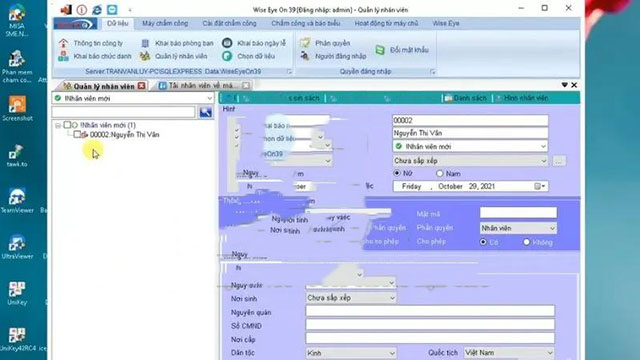Screen dimensions: 640x360
Task: Select Nam gender radio button
Action: (440, 173)
